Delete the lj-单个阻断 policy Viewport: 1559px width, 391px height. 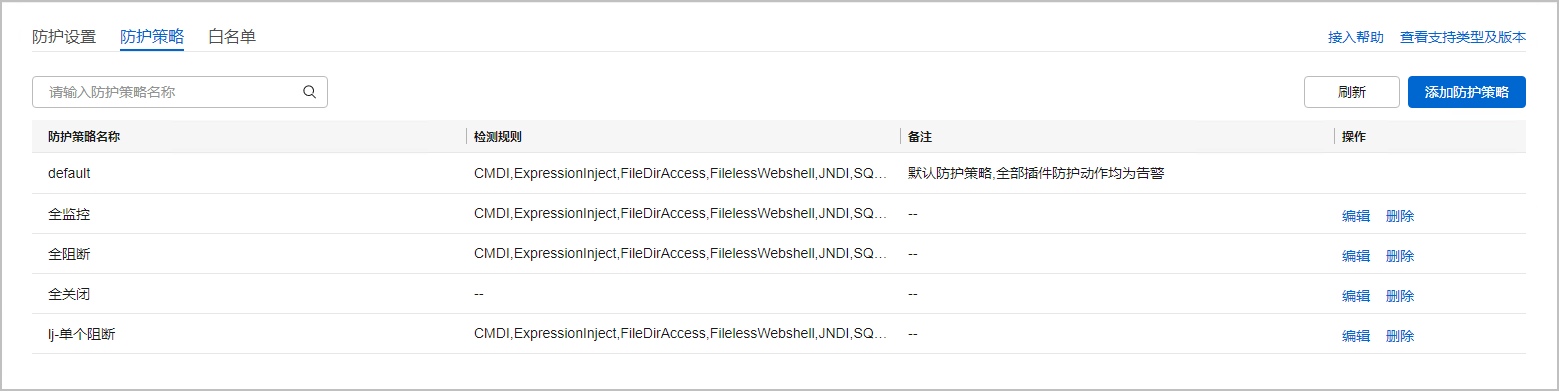coord(1400,336)
